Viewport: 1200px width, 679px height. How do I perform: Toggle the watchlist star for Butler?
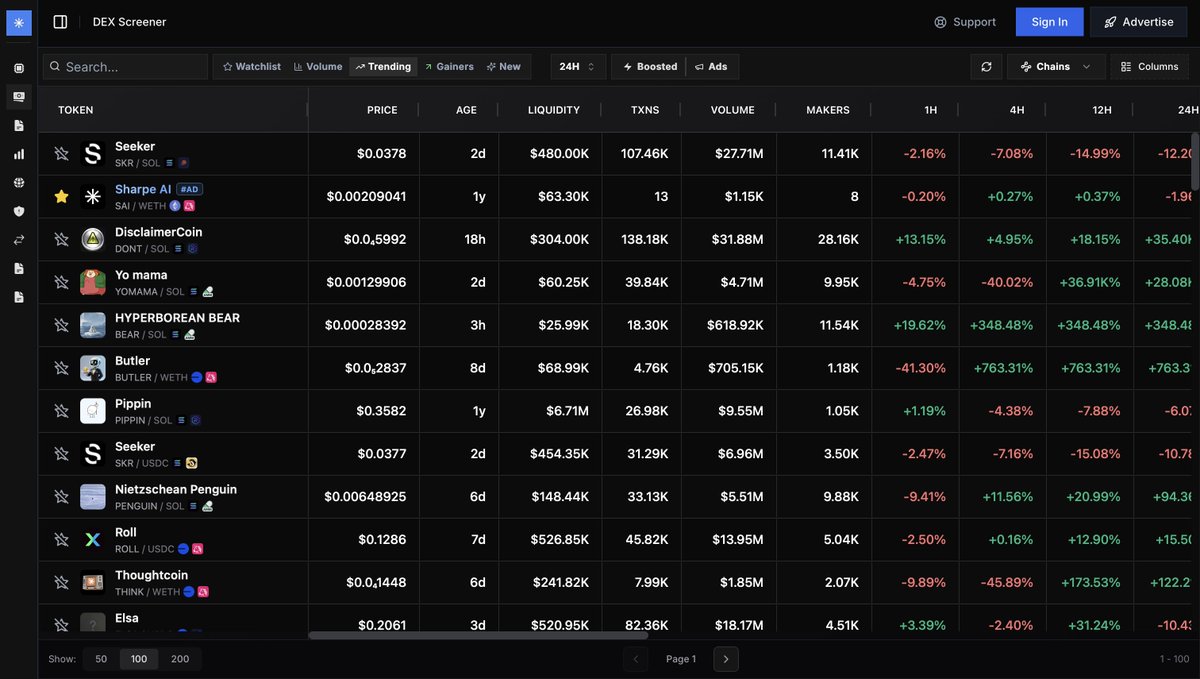tap(61, 368)
